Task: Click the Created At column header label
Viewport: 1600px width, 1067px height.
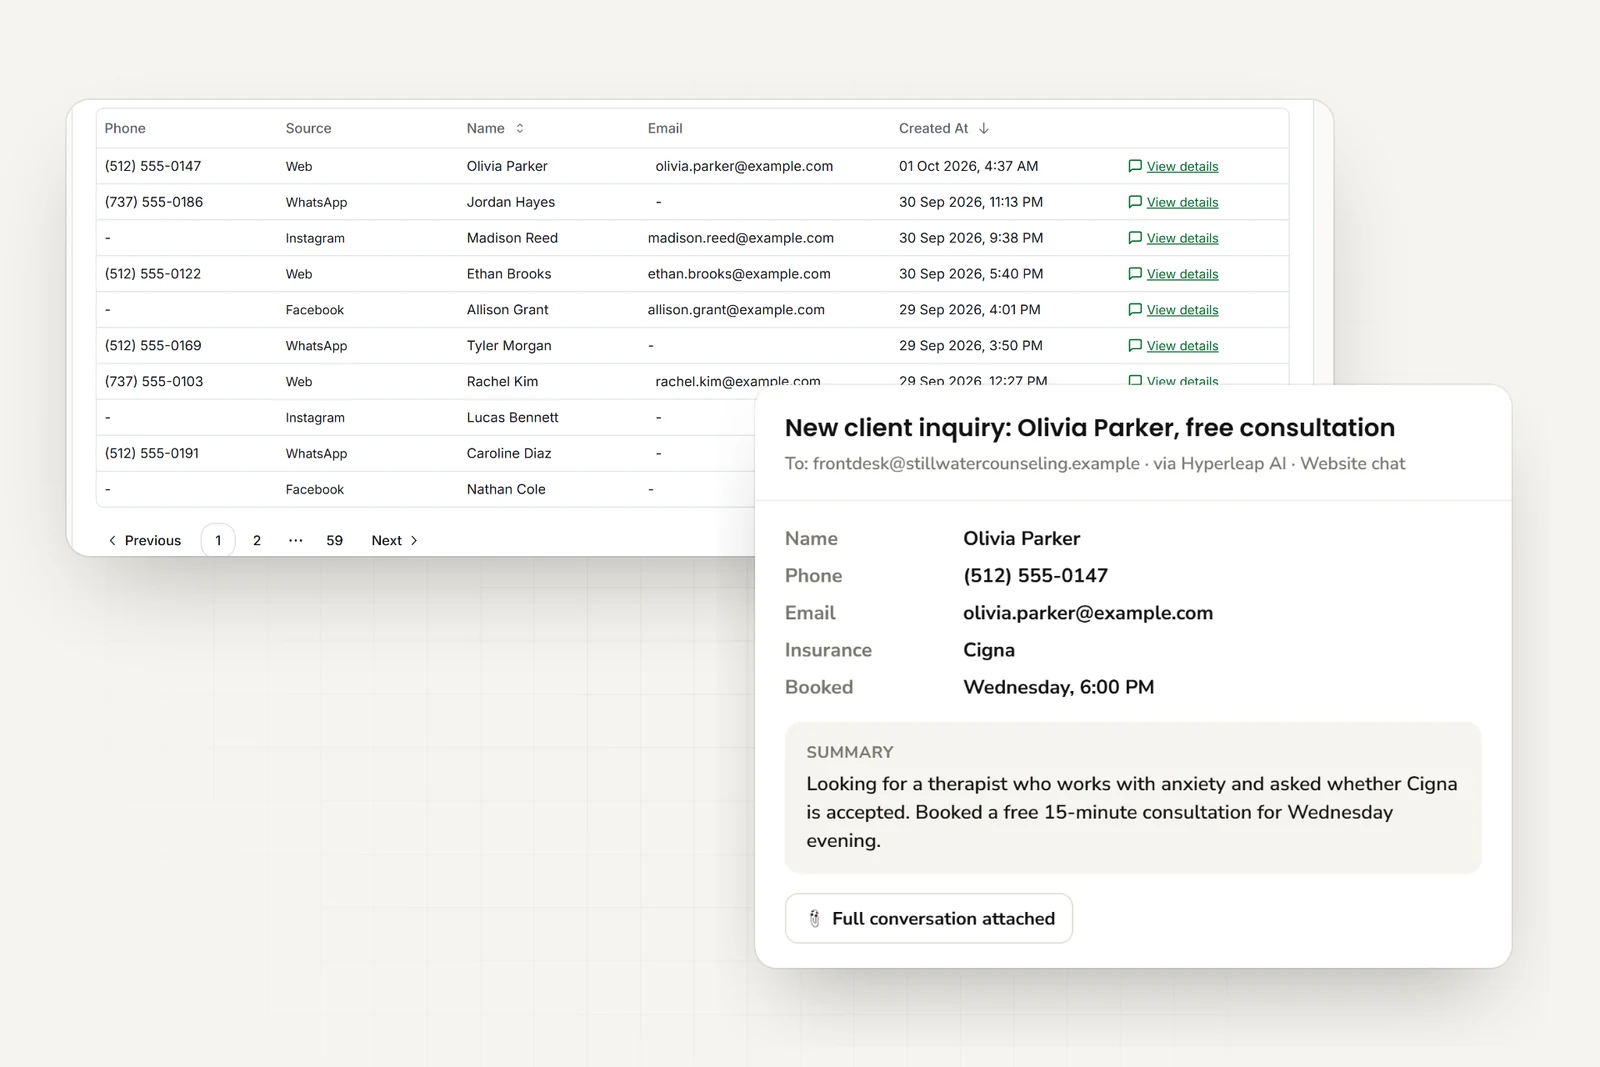Action: point(933,128)
